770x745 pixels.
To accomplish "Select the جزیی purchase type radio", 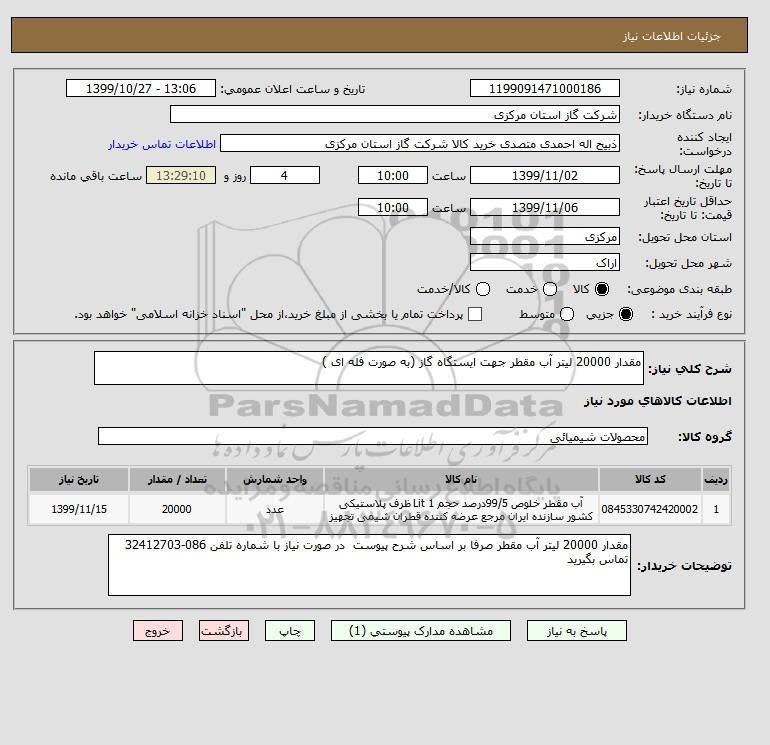I will point(626,314).
